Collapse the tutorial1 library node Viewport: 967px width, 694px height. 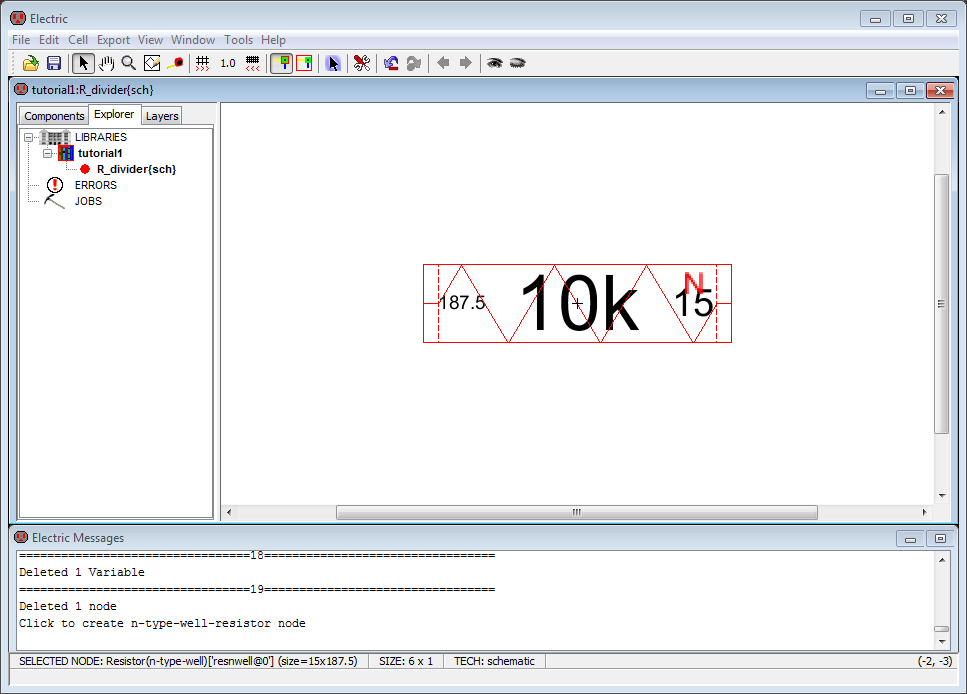(47, 153)
